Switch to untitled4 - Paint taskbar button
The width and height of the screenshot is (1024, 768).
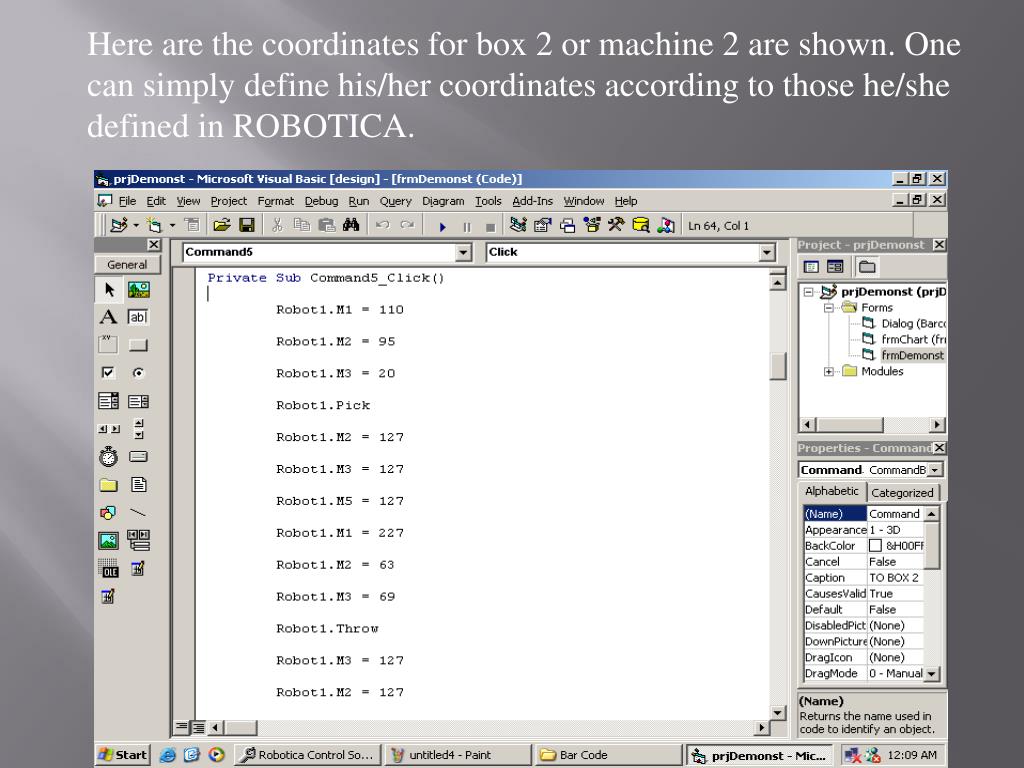(x=458, y=755)
